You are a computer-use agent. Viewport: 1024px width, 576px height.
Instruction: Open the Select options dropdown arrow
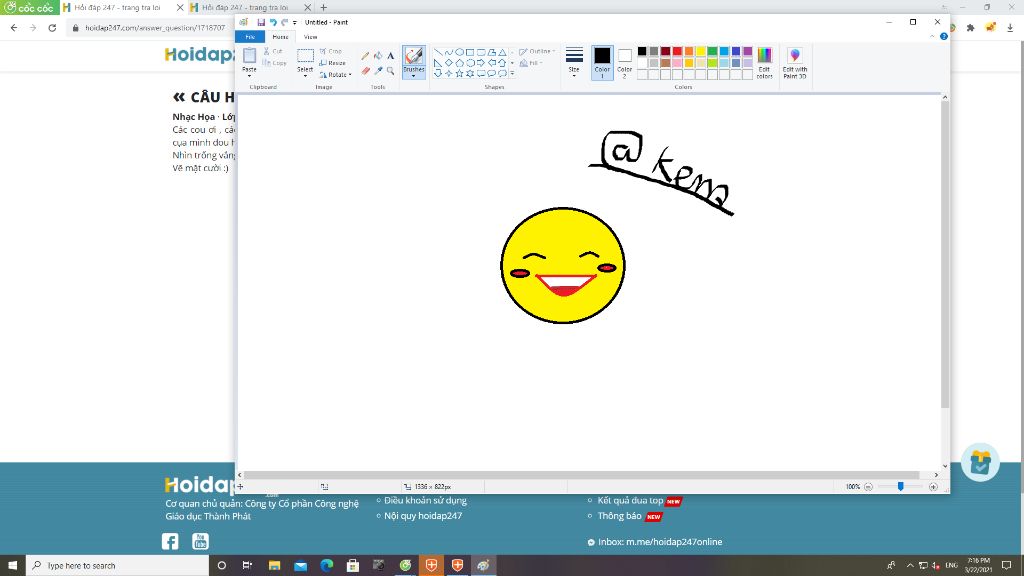click(305, 76)
